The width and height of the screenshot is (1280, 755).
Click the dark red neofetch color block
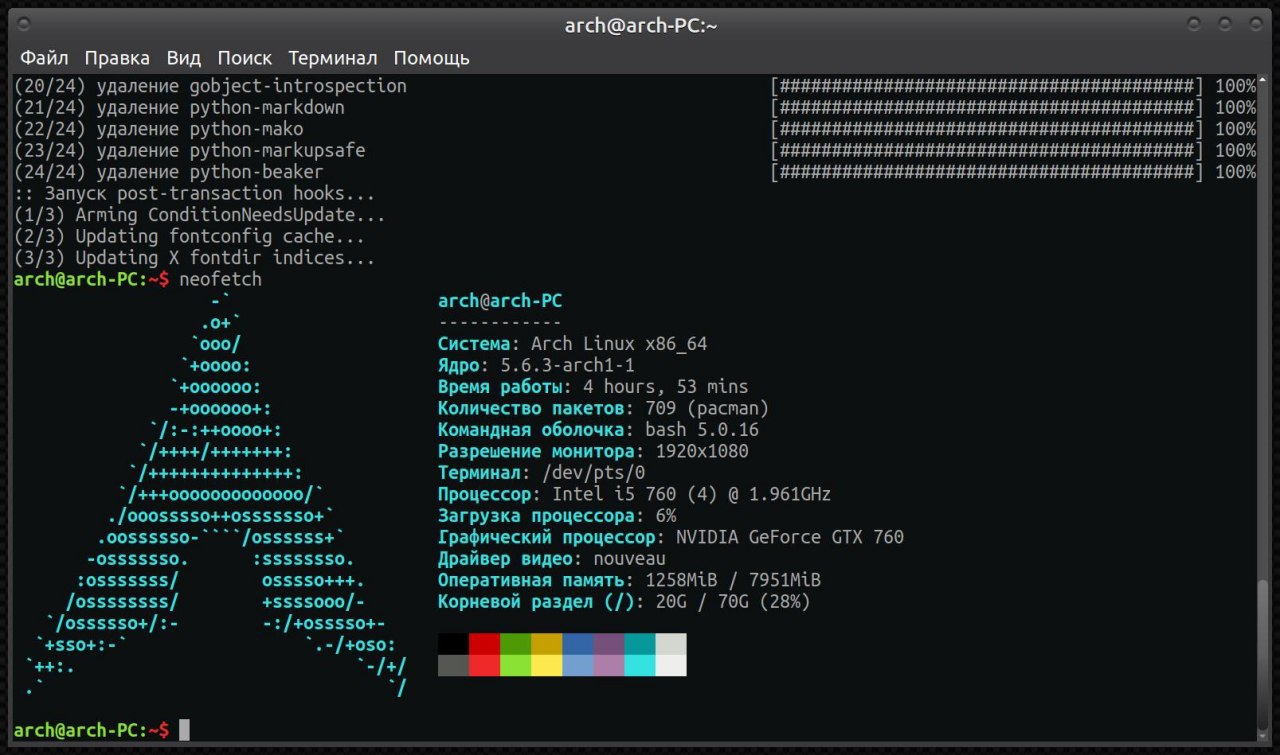click(484, 644)
